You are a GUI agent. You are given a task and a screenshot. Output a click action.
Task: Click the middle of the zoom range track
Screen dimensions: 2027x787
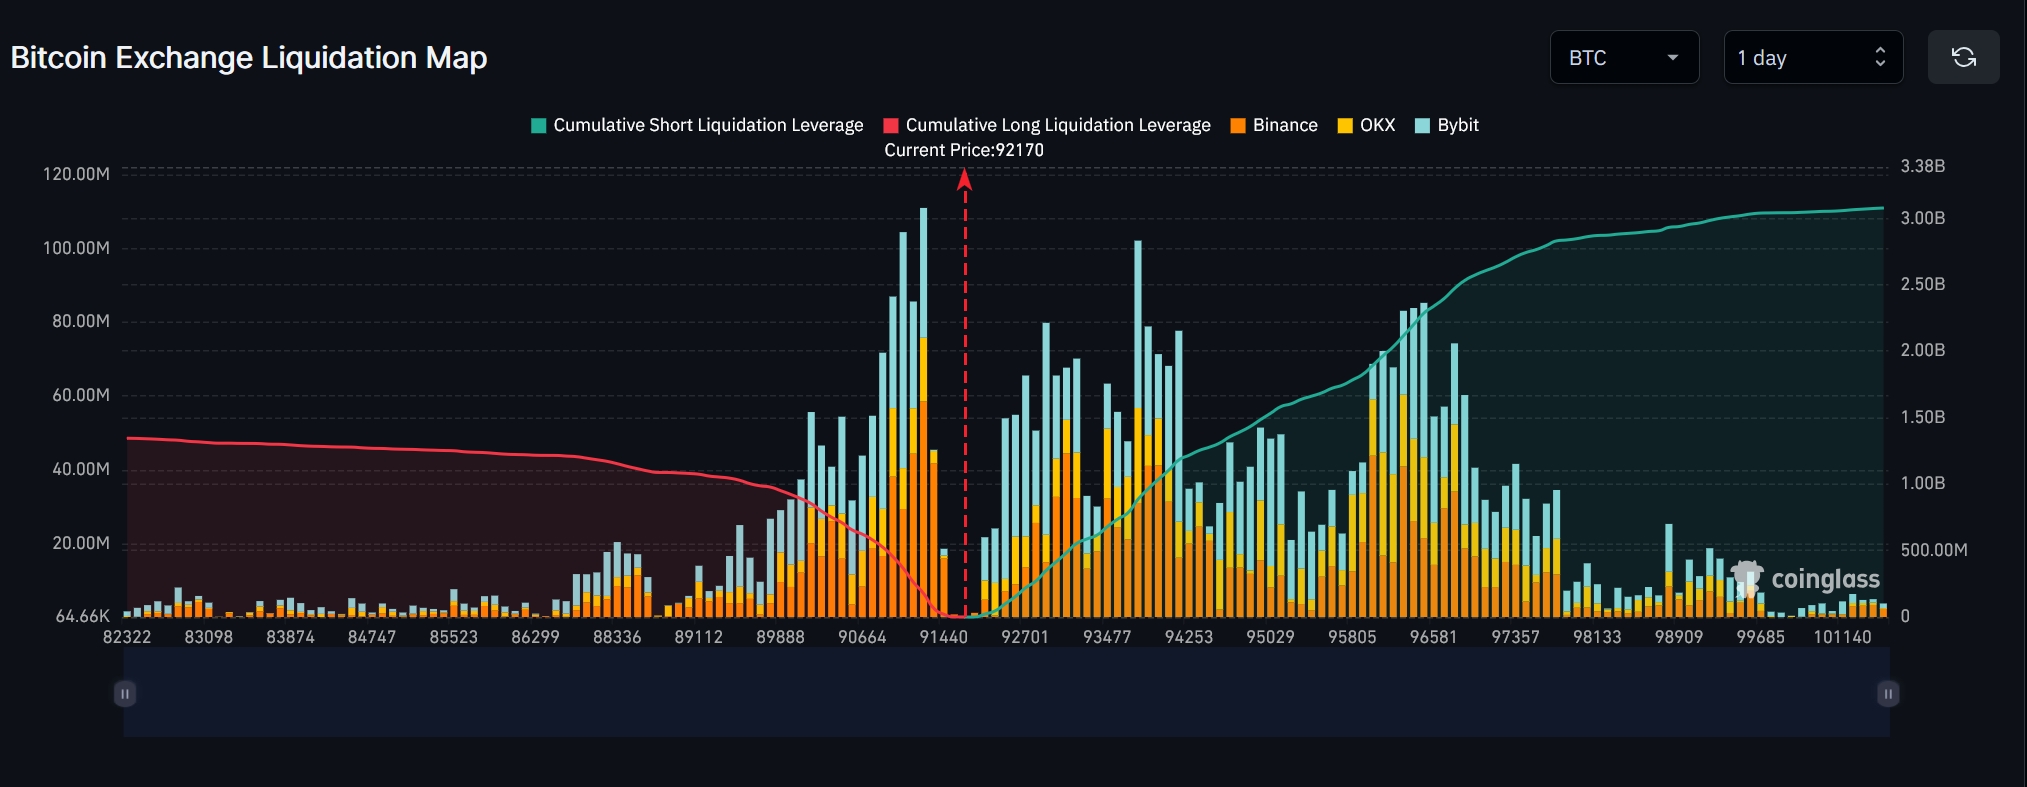tap(1006, 693)
